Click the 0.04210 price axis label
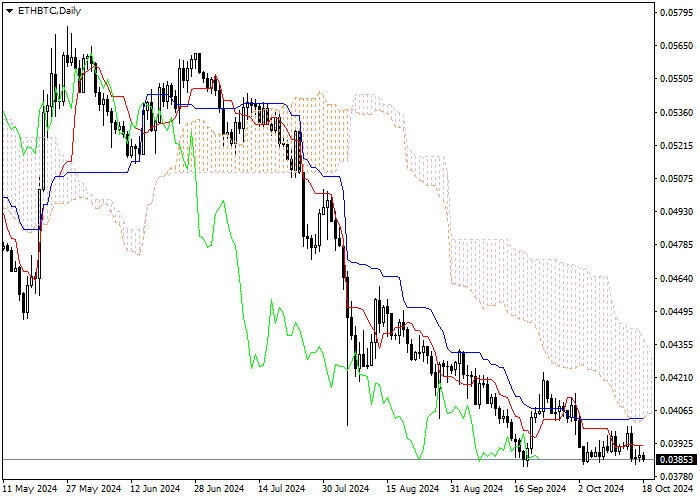Screen dimensions: 700x500 point(676,378)
